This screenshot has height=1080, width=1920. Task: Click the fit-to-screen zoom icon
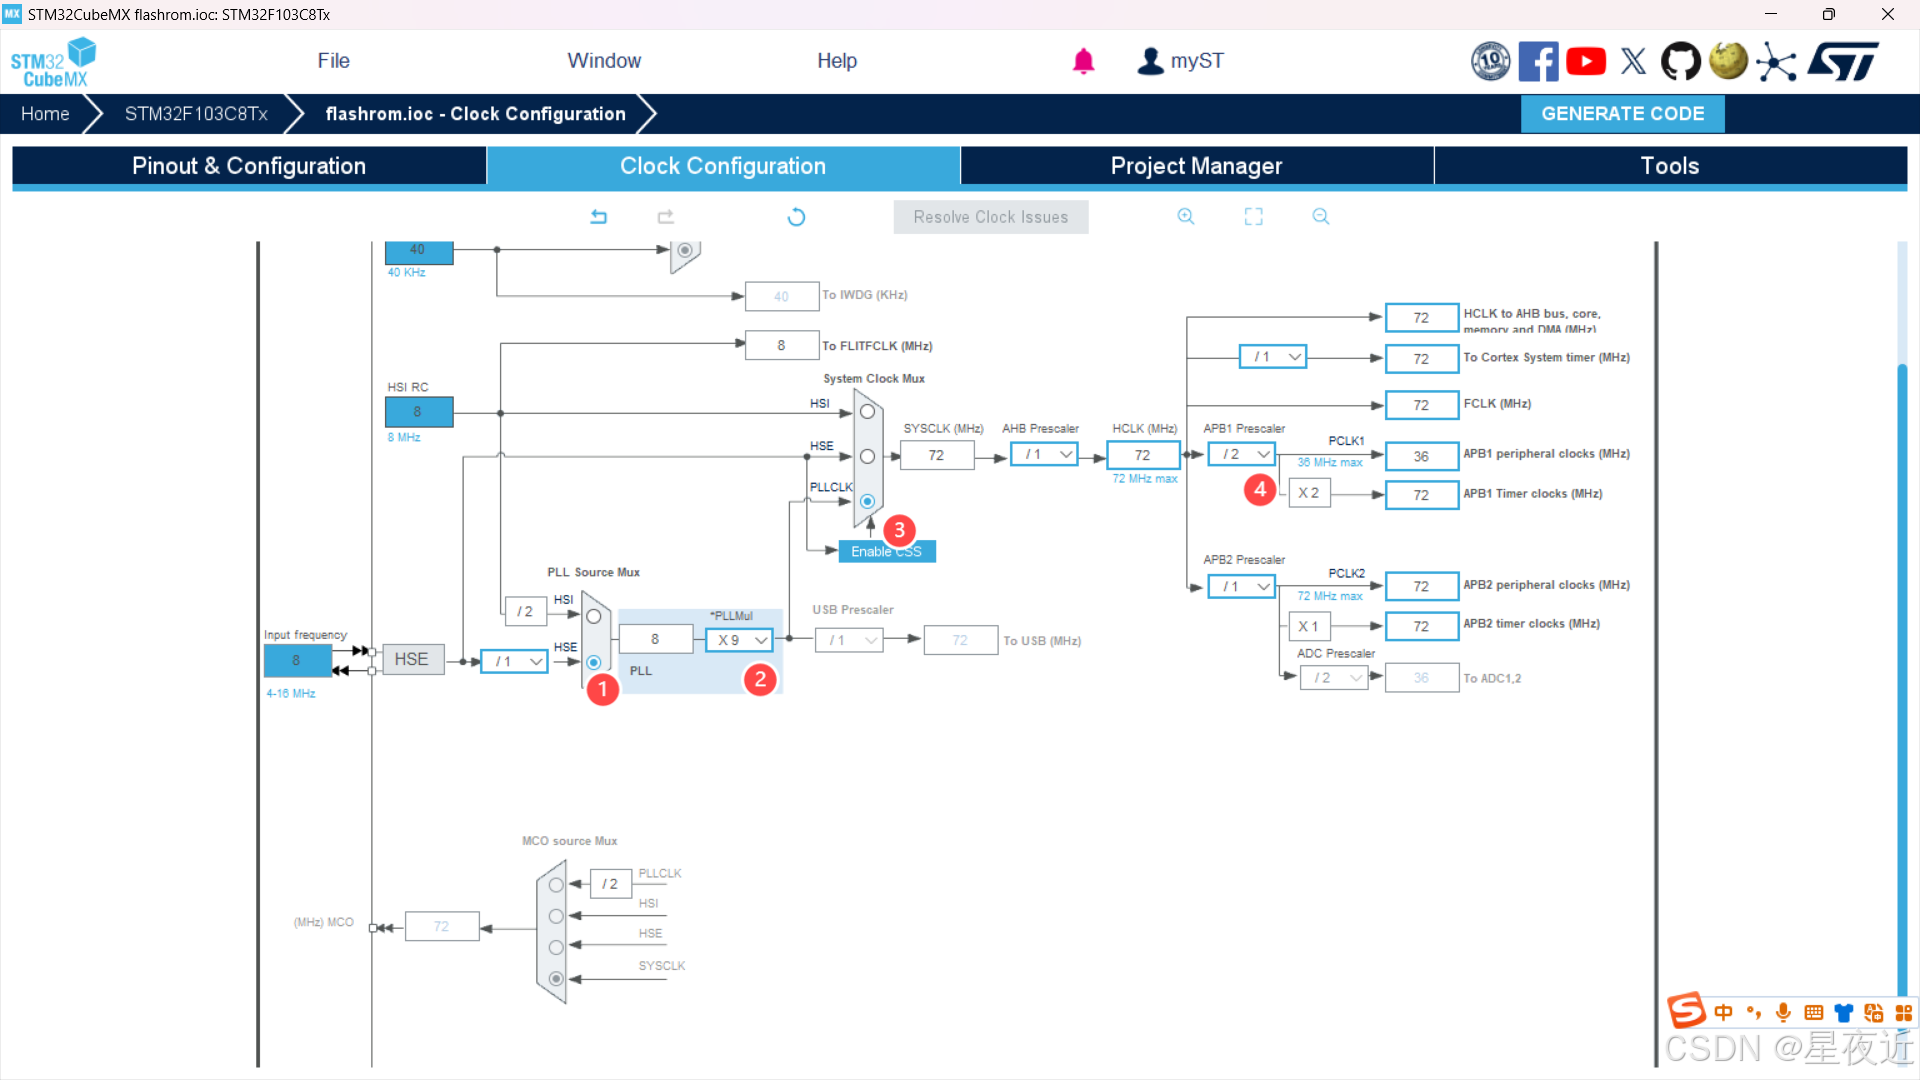click(x=1253, y=217)
